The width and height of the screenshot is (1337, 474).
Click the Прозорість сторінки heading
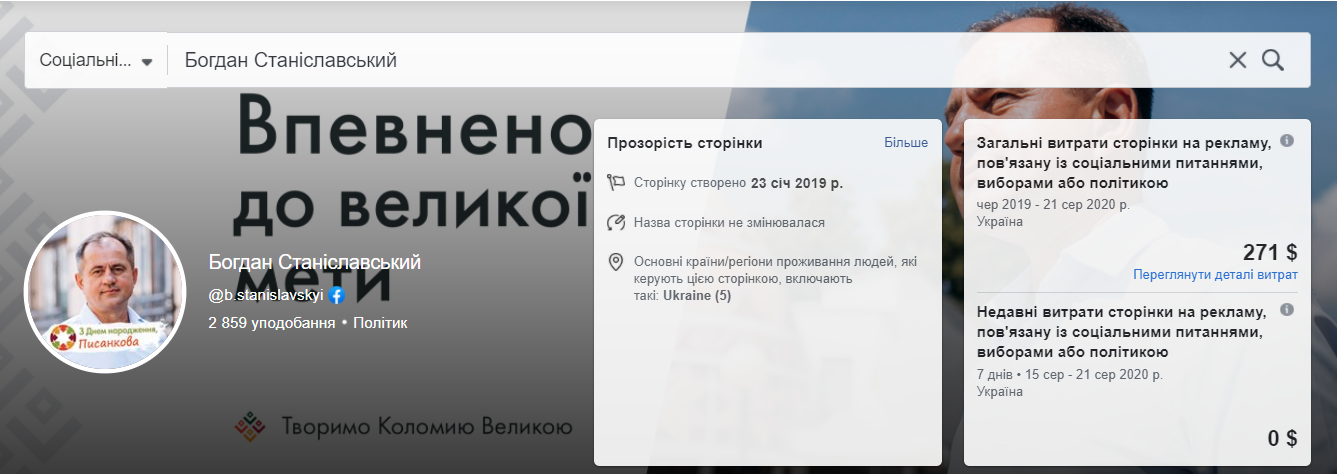[685, 143]
